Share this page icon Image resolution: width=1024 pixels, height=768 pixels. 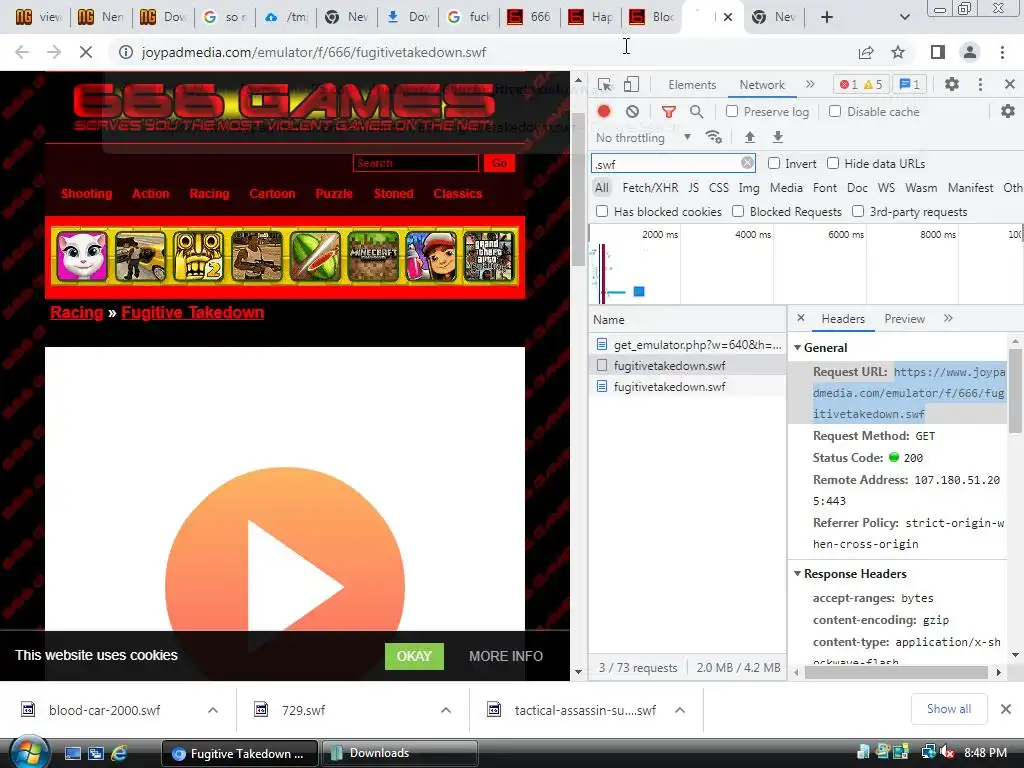(866, 52)
